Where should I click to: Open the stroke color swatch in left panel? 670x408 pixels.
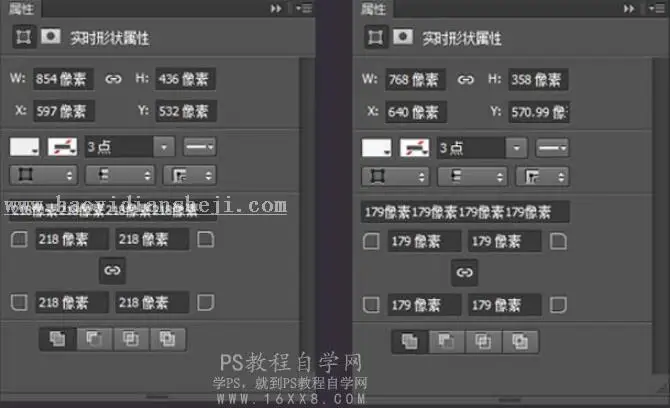pyautogui.click(x=62, y=147)
